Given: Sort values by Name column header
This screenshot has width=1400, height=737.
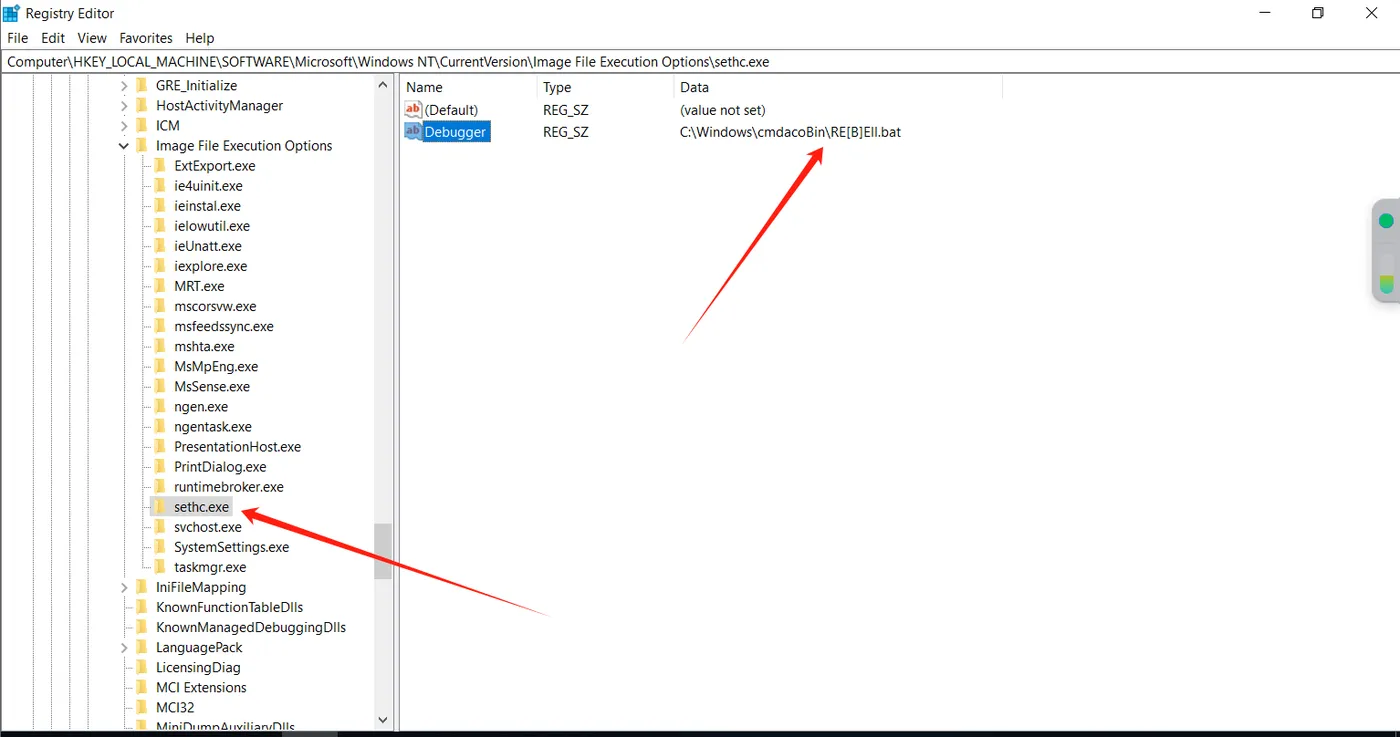Looking at the screenshot, I should 468,87.
